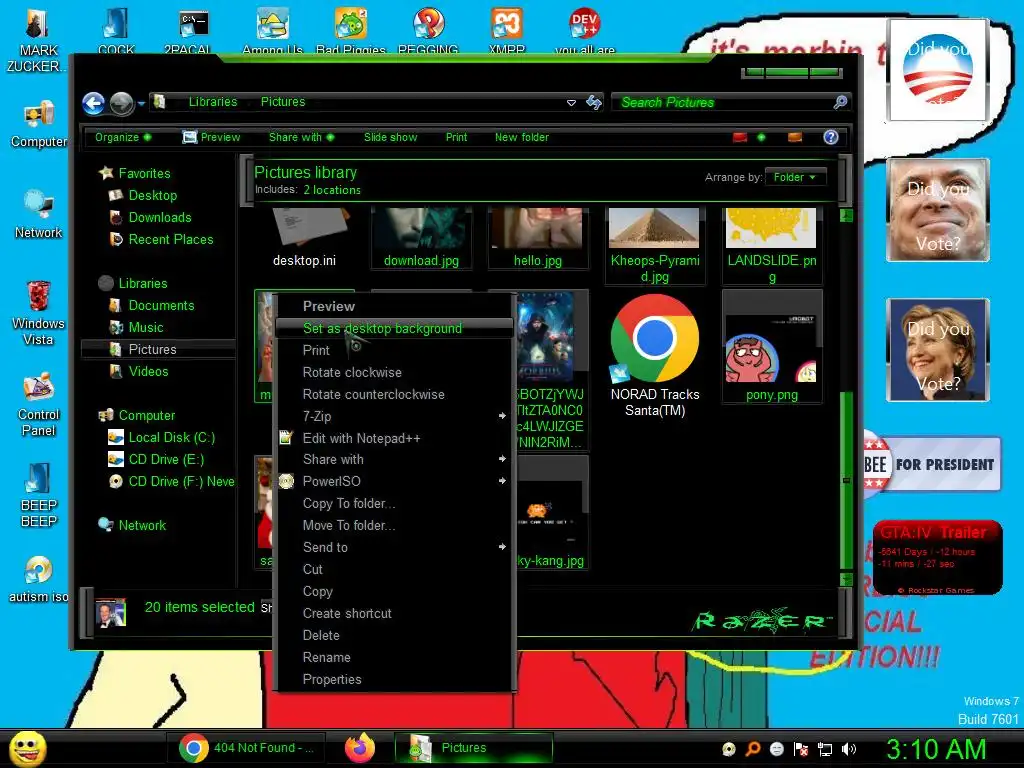1024x768 pixels.
Task: Click the tray volume speaker icon
Action: (x=848, y=749)
